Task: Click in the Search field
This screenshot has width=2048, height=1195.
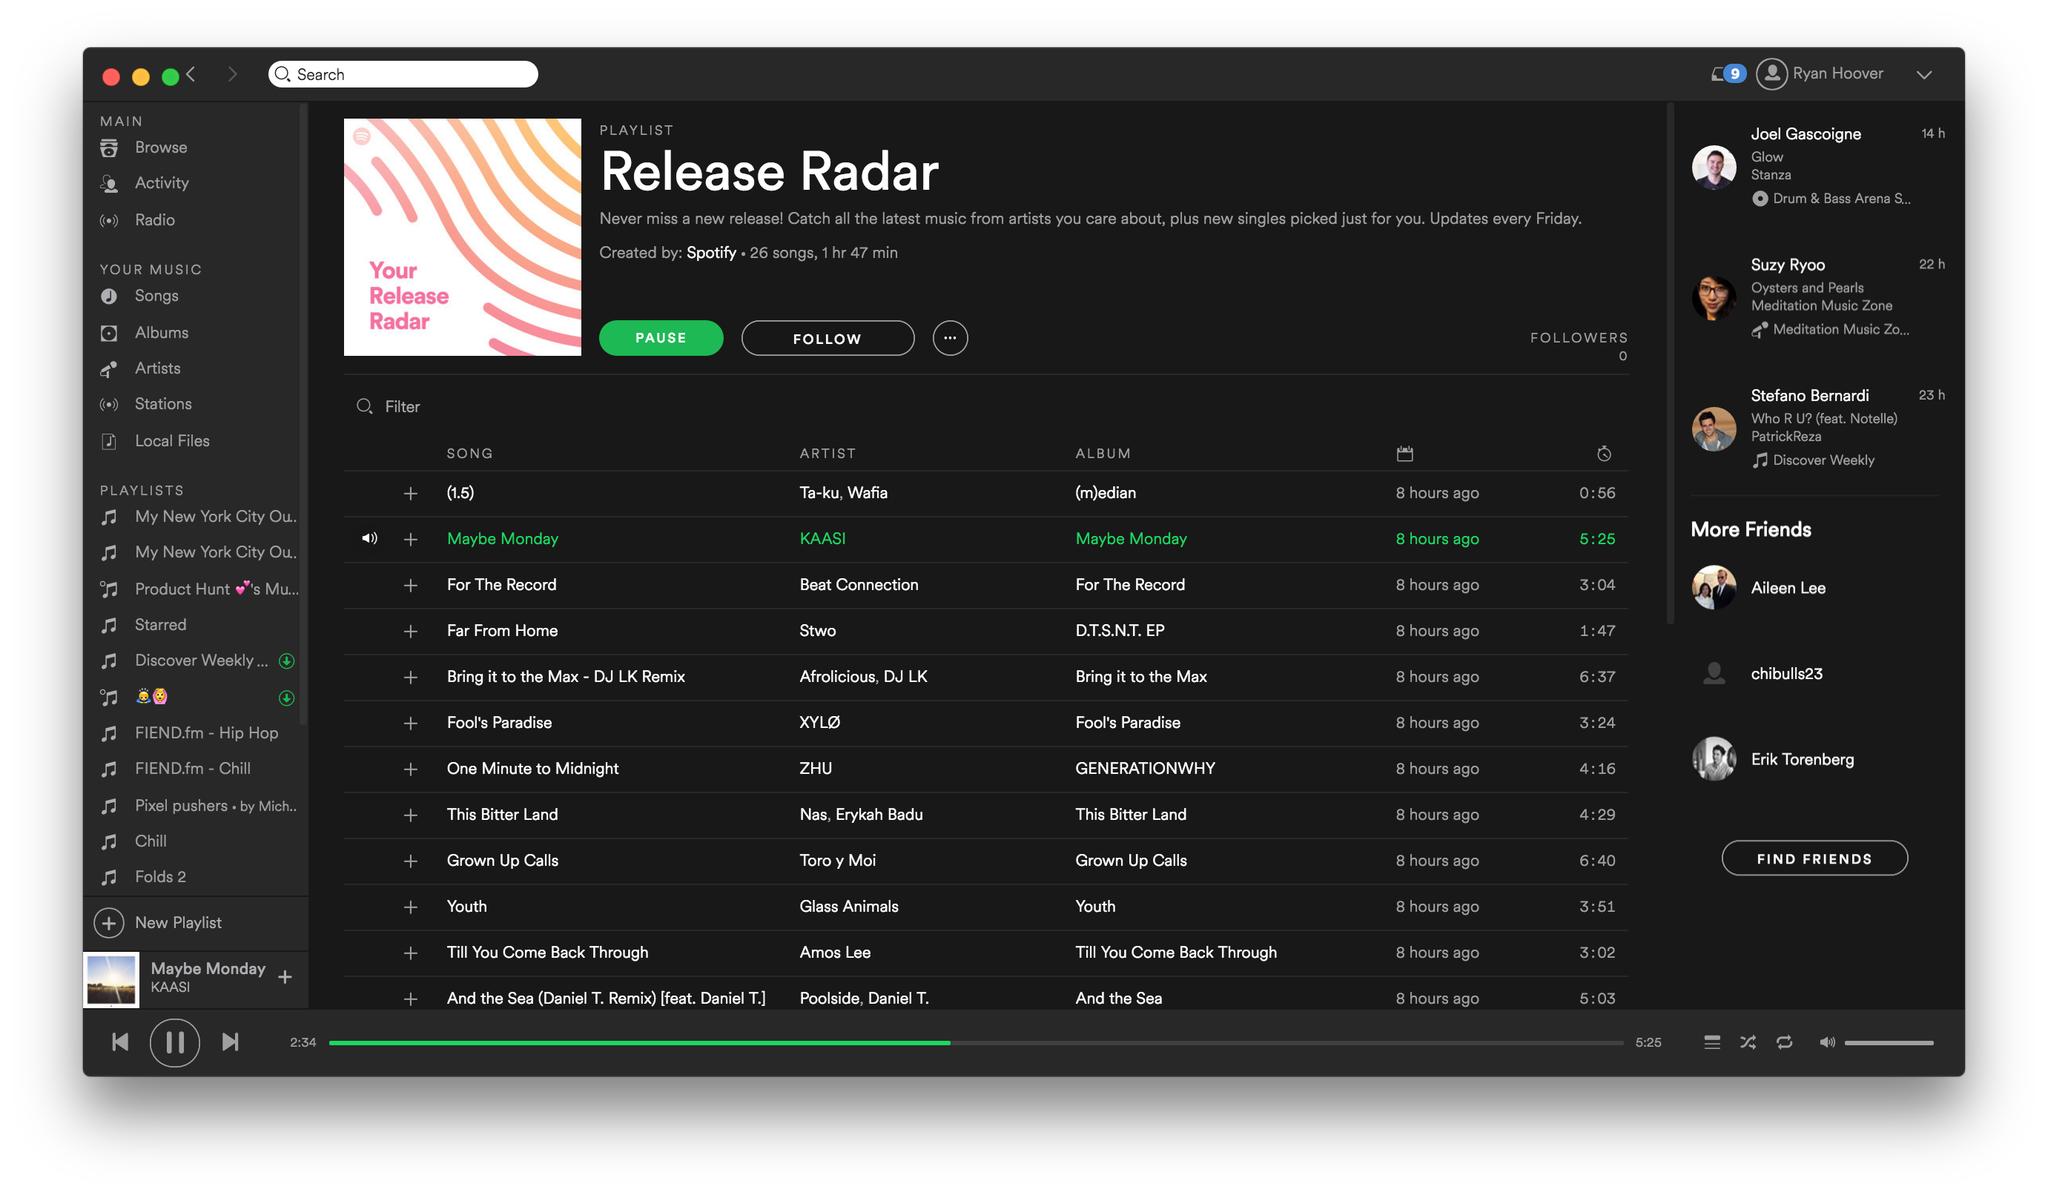Action: tap(403, 74)
